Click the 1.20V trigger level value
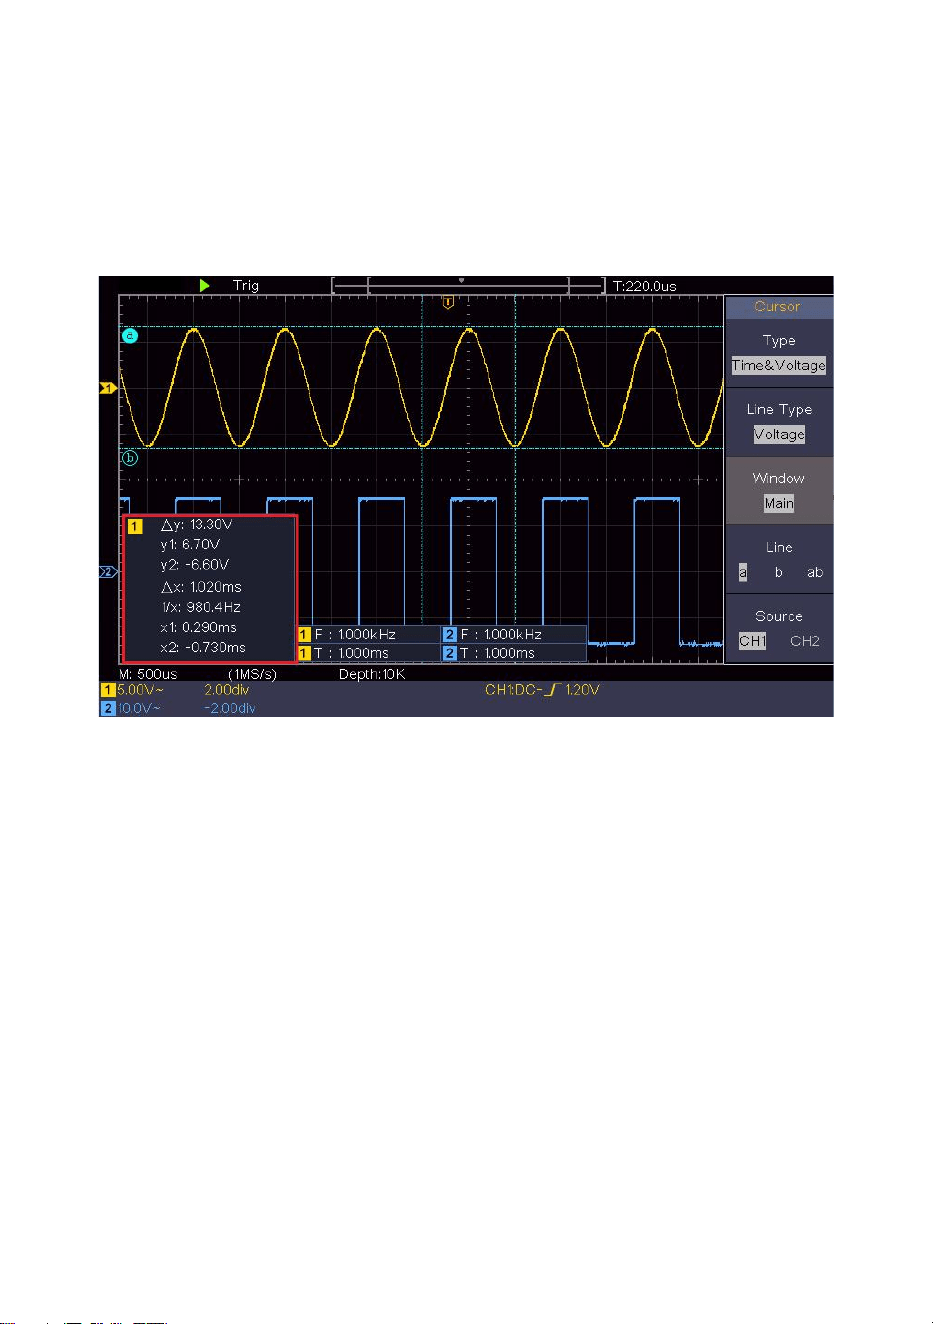This screenshot has height=1324, width=933. [582, 690]
